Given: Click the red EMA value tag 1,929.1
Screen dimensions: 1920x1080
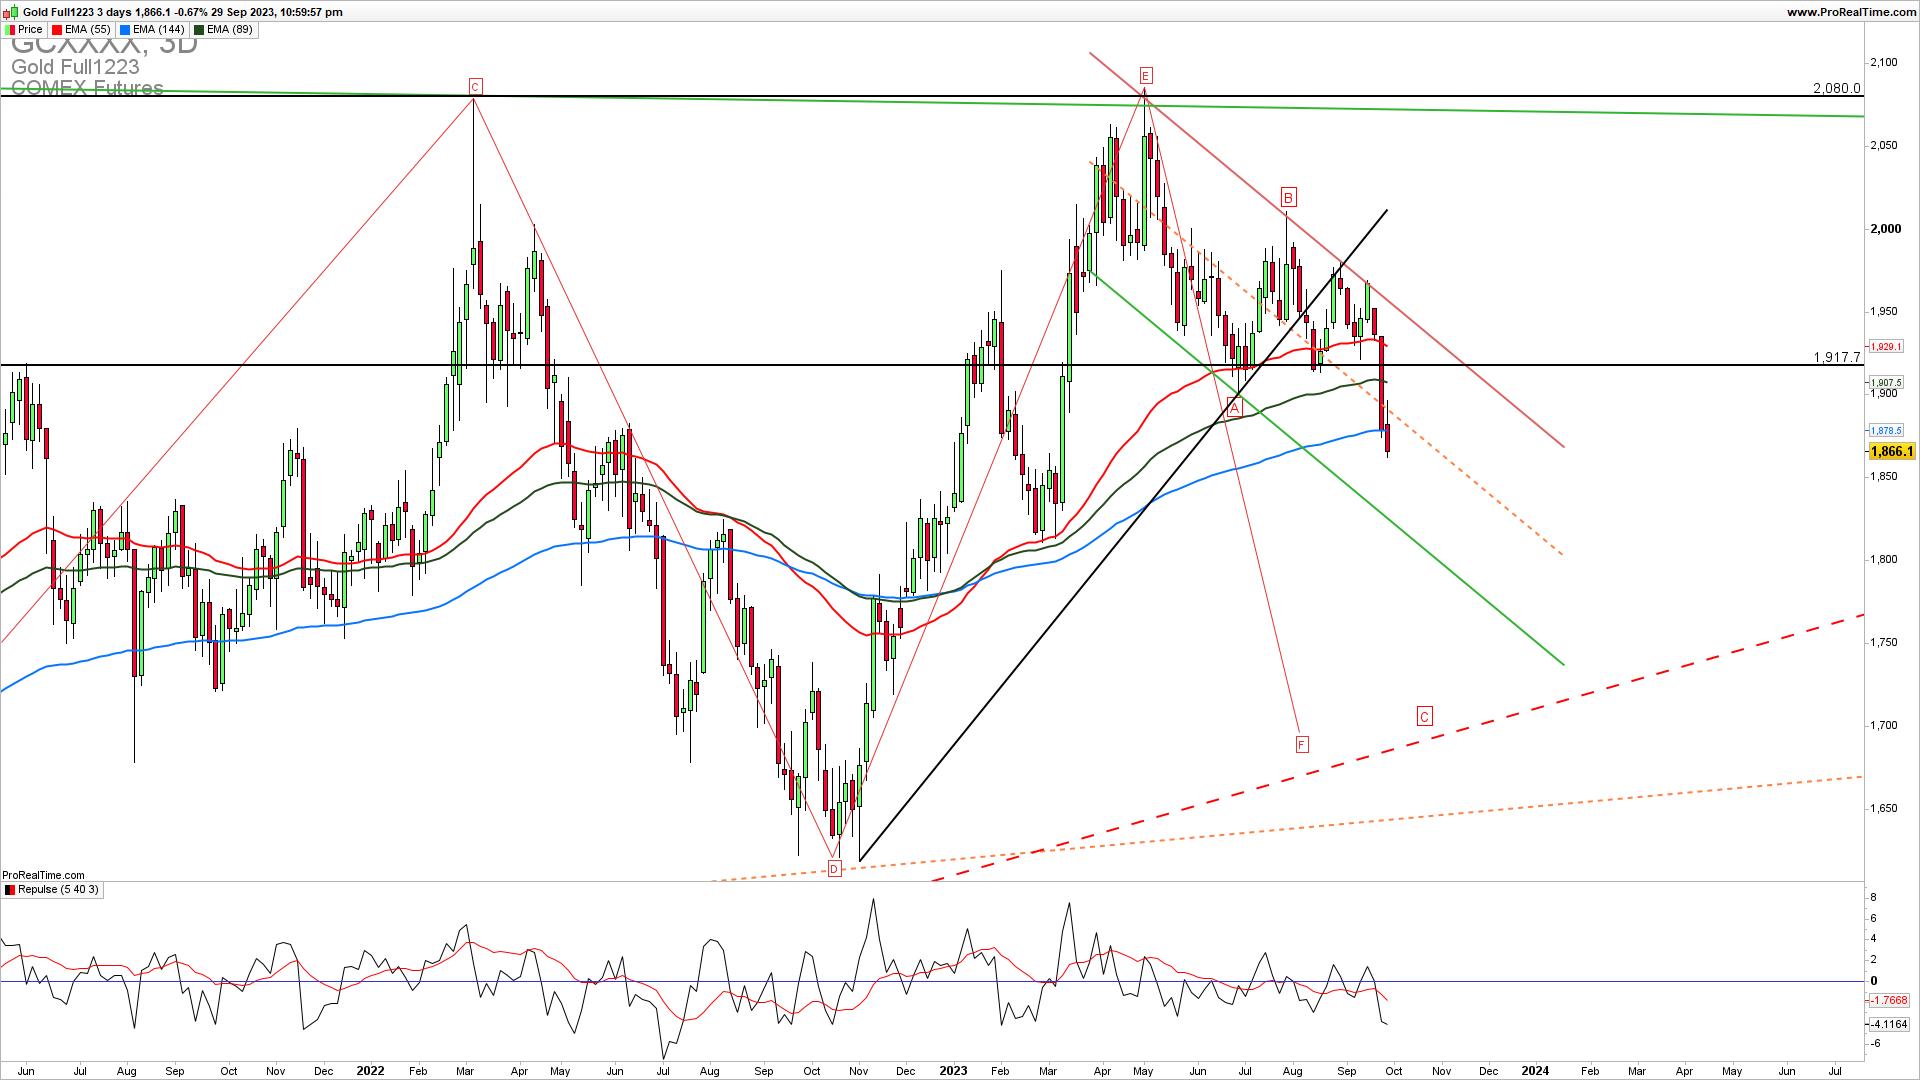Looking at the screenshot, I should tap(1886, 347).
